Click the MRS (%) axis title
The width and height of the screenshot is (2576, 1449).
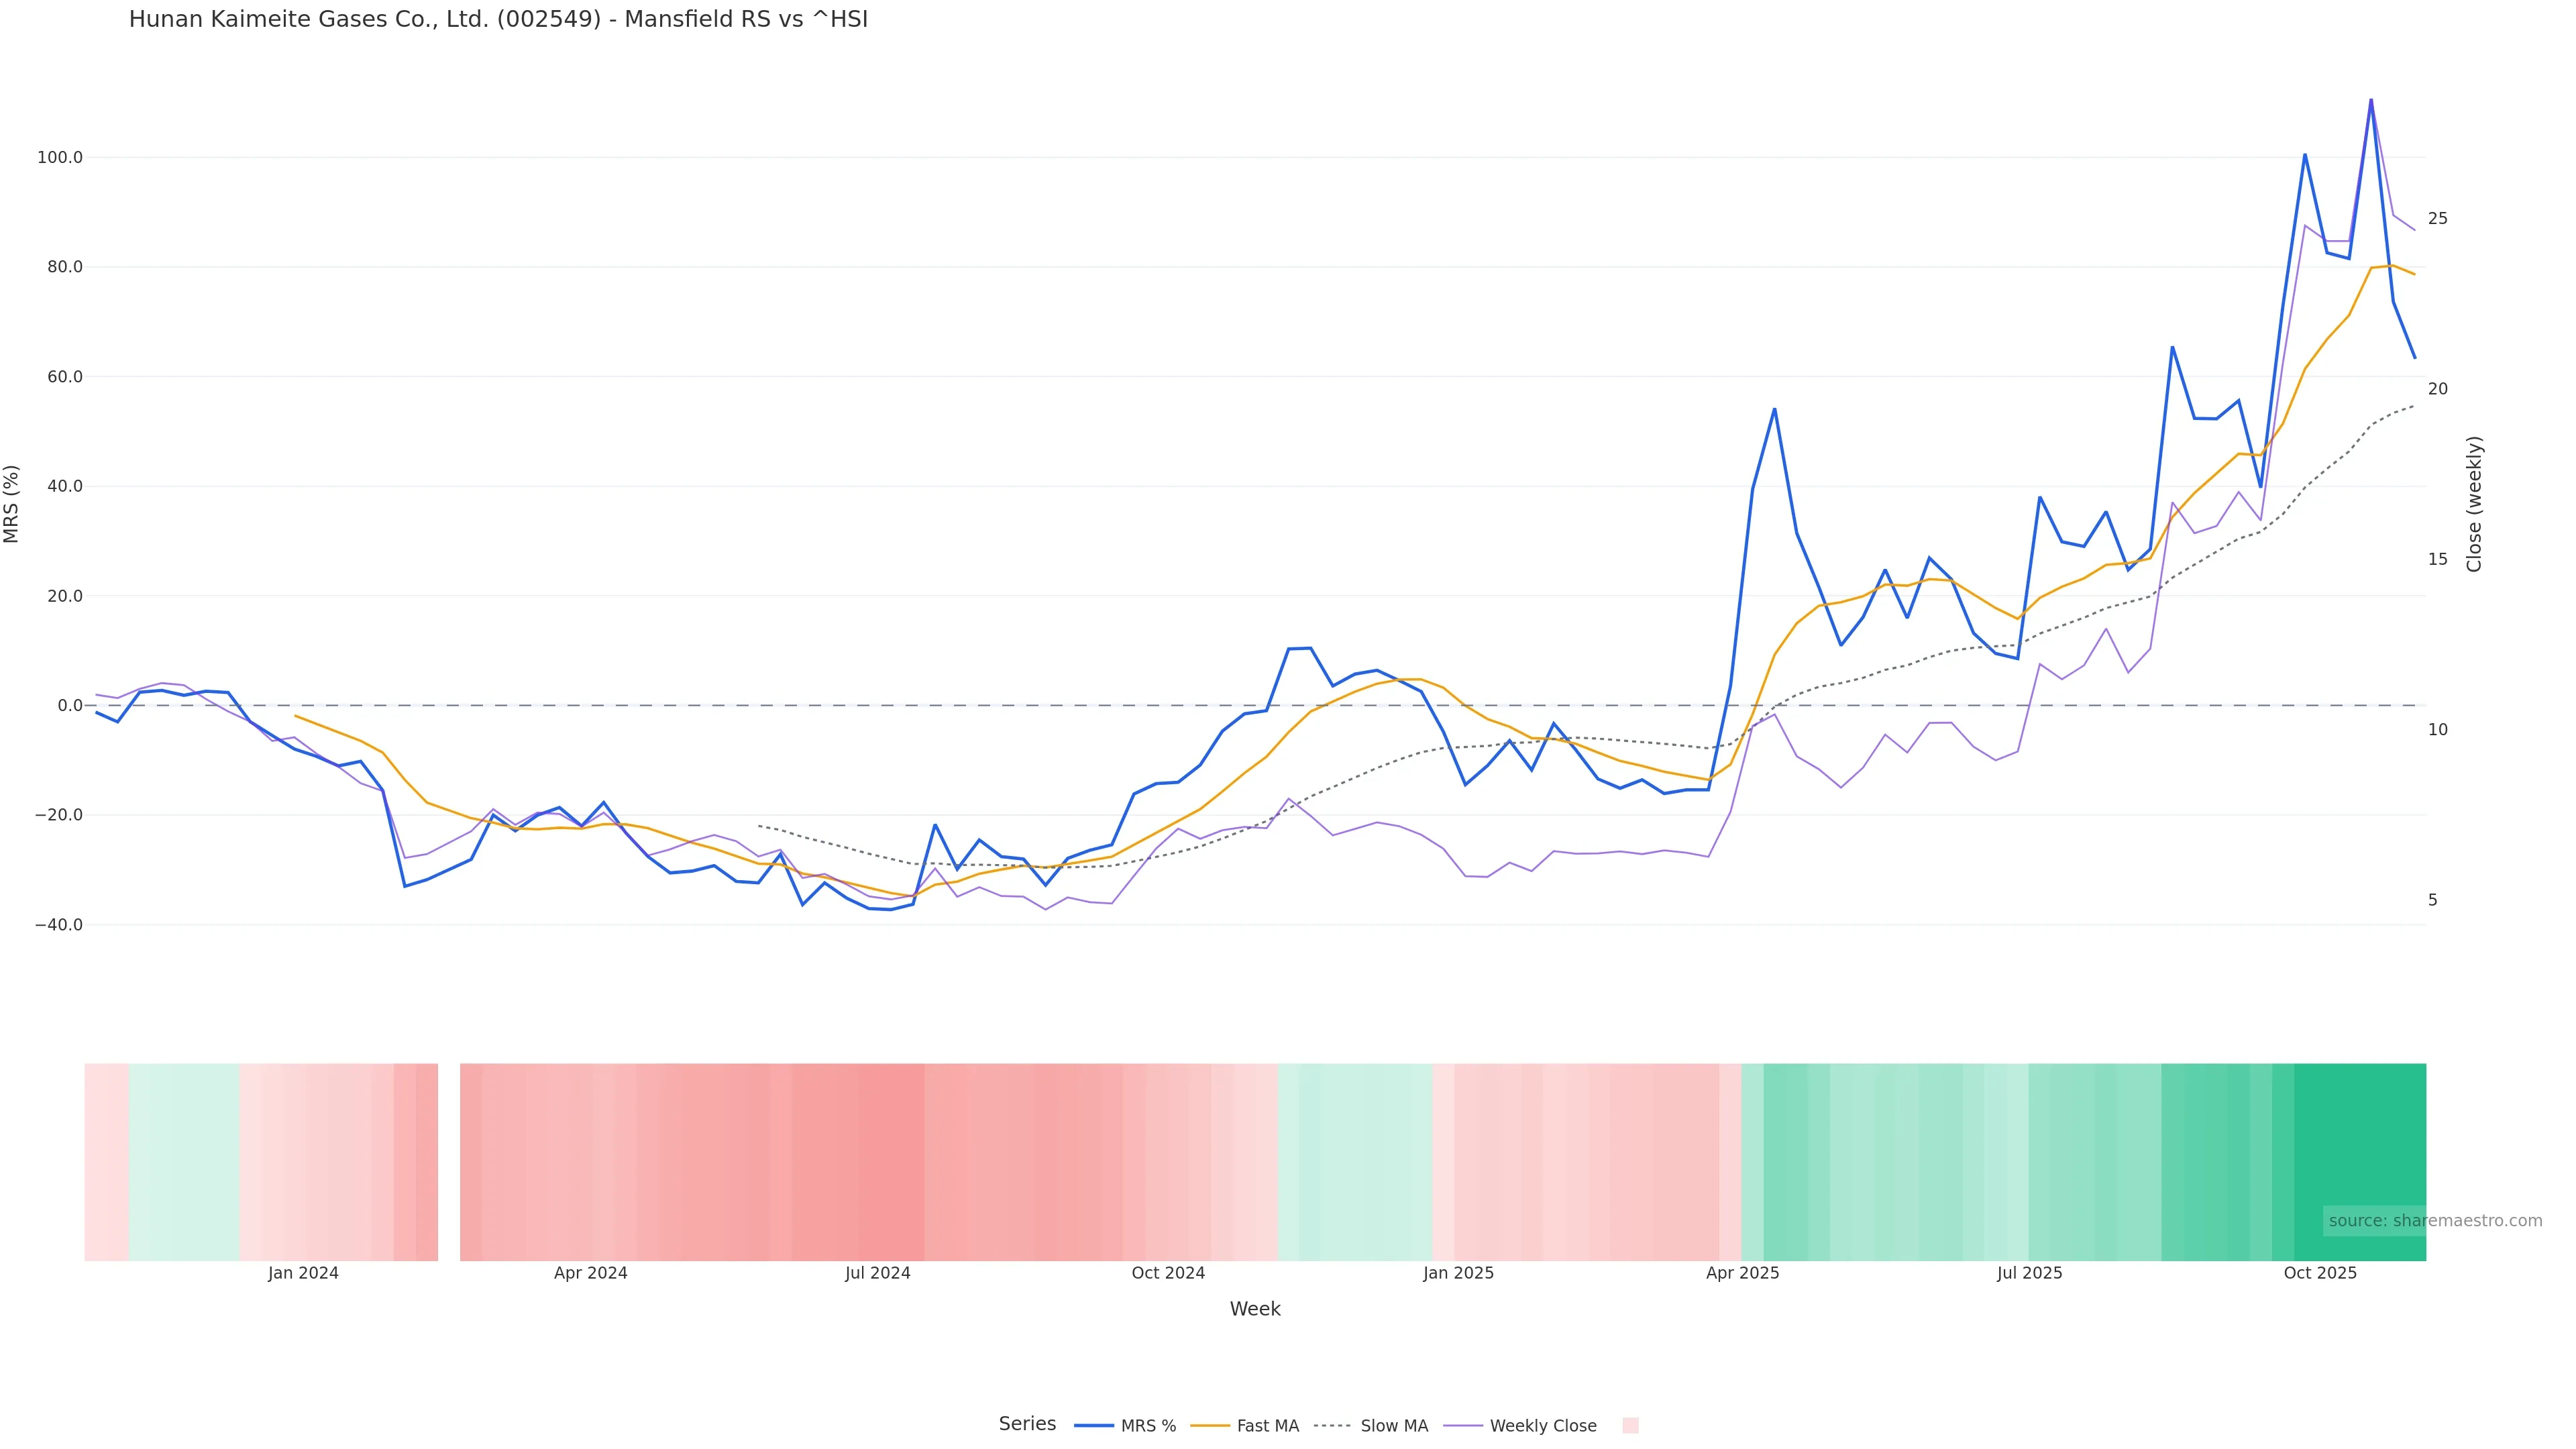click(x=12, y=504)
